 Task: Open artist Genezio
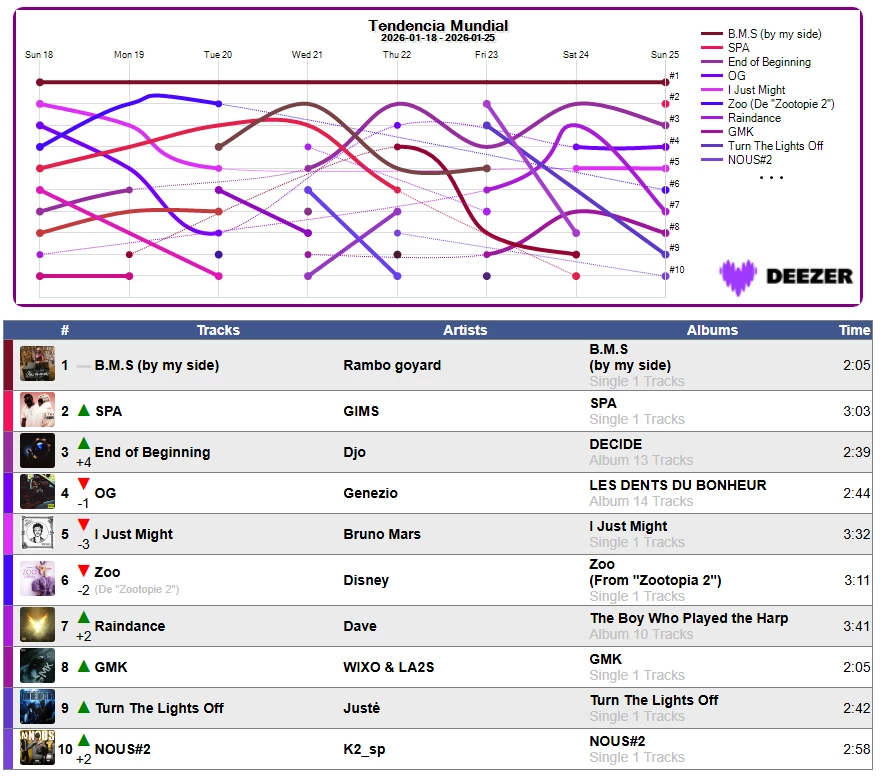click(x=370, y=493)
